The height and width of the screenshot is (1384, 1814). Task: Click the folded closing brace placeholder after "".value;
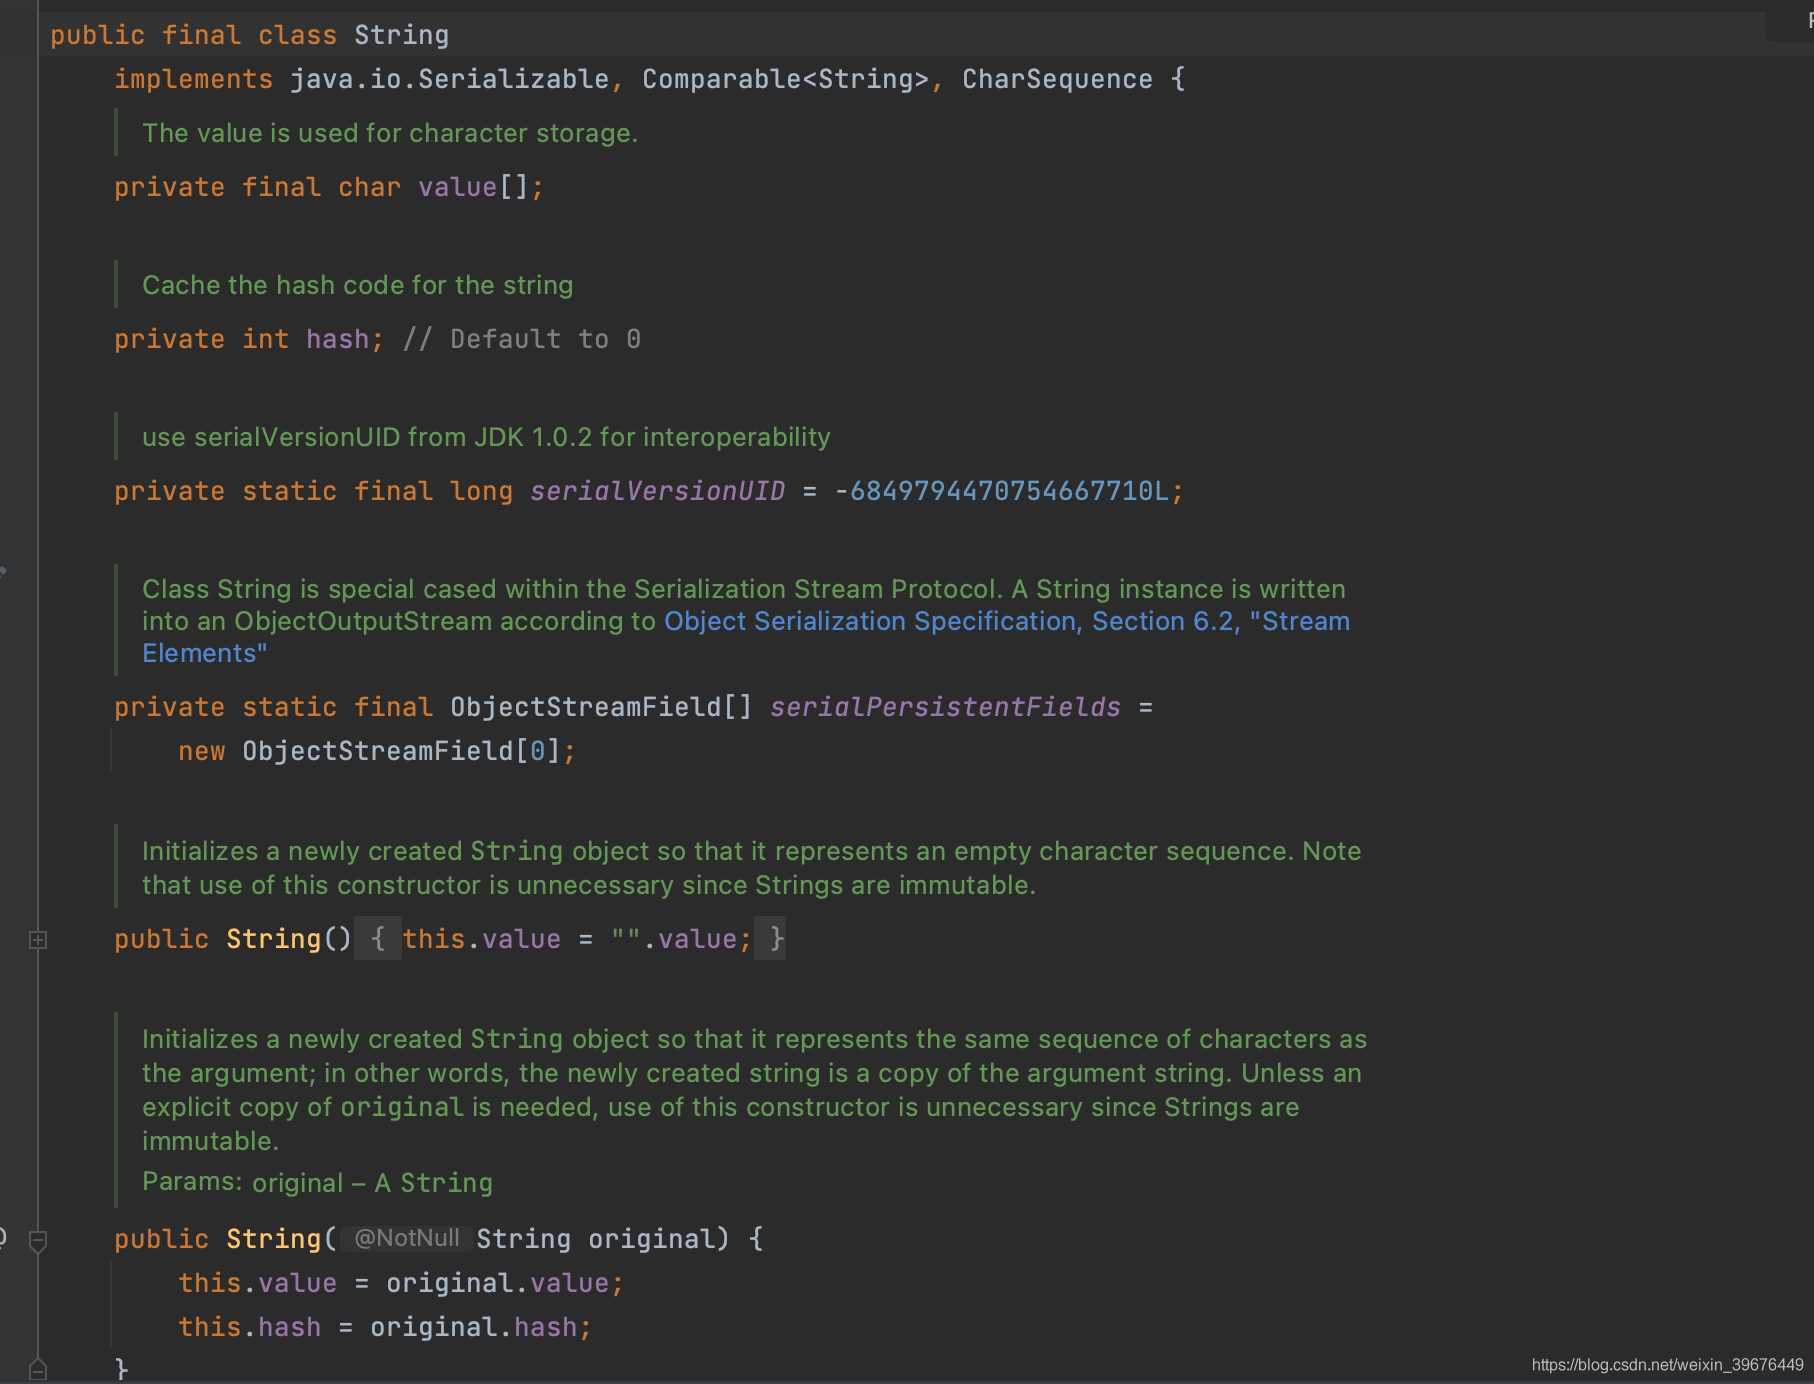(771, 939)
